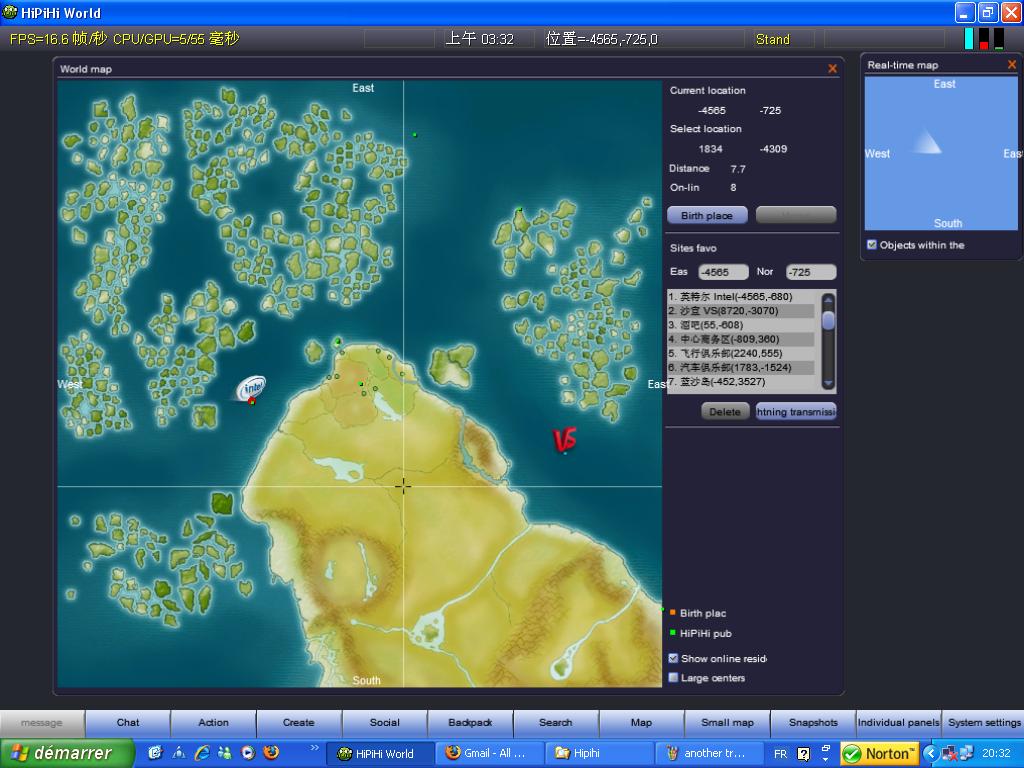1024x768 pixels.
Task: Toggle 'Show online resid' checkbox
Action: 673,658
